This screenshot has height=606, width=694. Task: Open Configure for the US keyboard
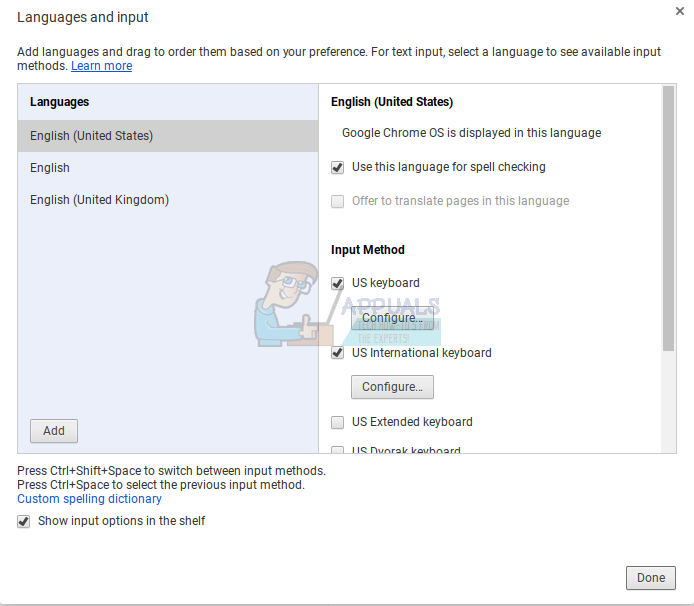tap(392, 318)
